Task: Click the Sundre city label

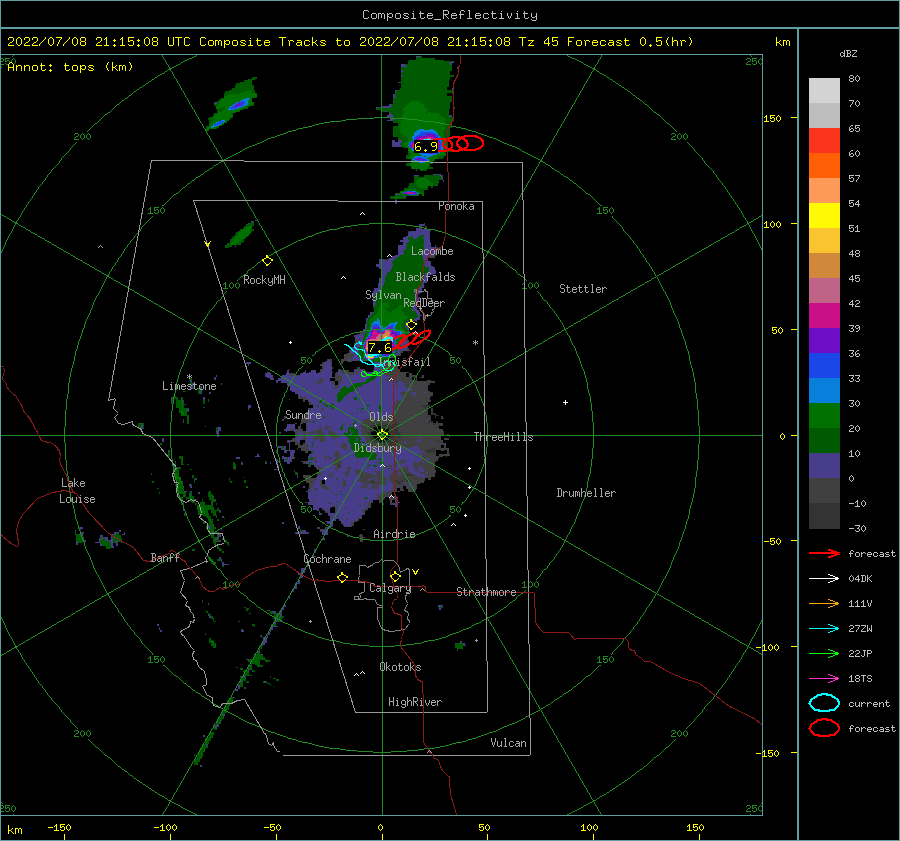Action: point(303,414)
